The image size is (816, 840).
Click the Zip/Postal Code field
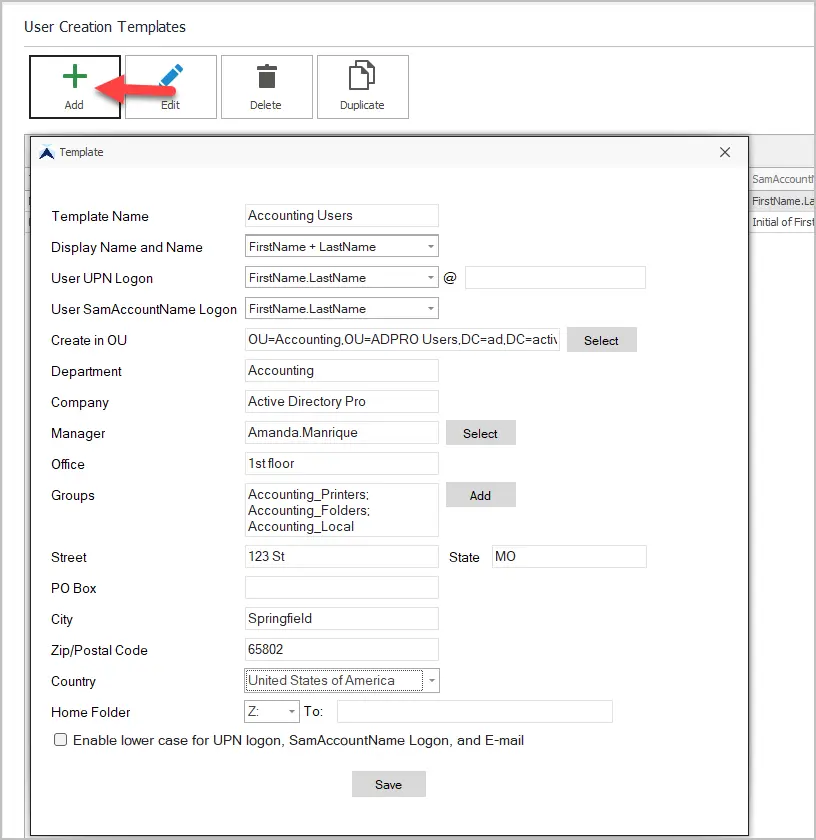tap(342, 649)
